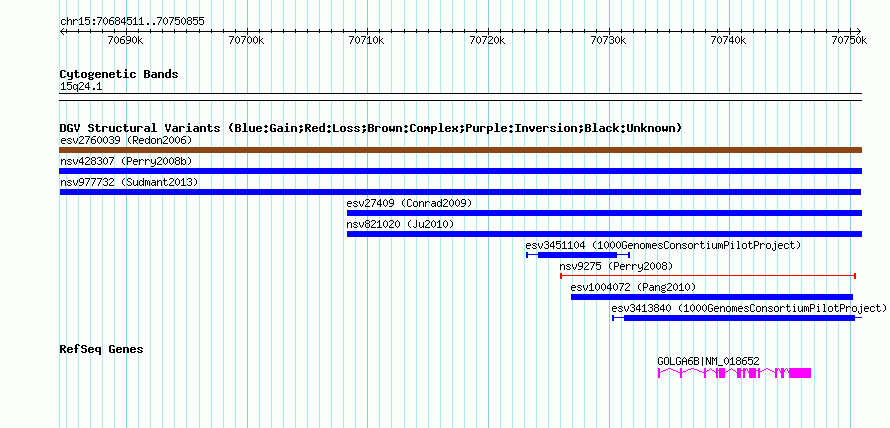
Task: Click the red nsv9275 loss line
Action: (708, 276)
